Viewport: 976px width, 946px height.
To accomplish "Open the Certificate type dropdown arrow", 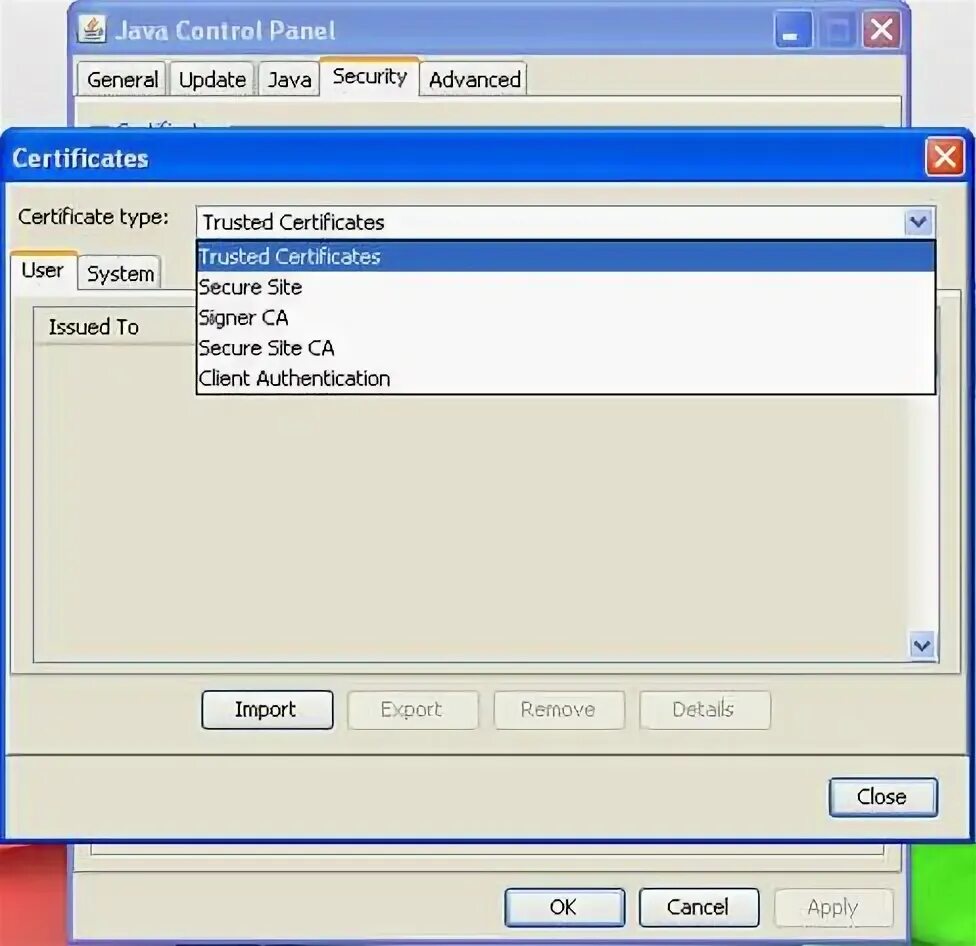I will coord(919,222).
